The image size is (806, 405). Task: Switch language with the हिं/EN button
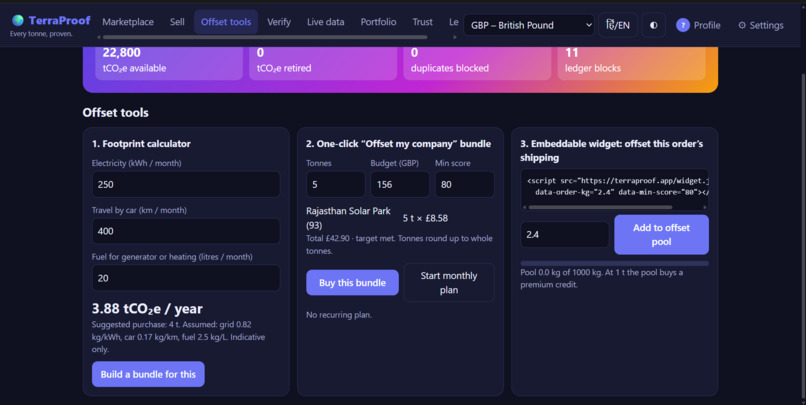(x=617, y=25)
